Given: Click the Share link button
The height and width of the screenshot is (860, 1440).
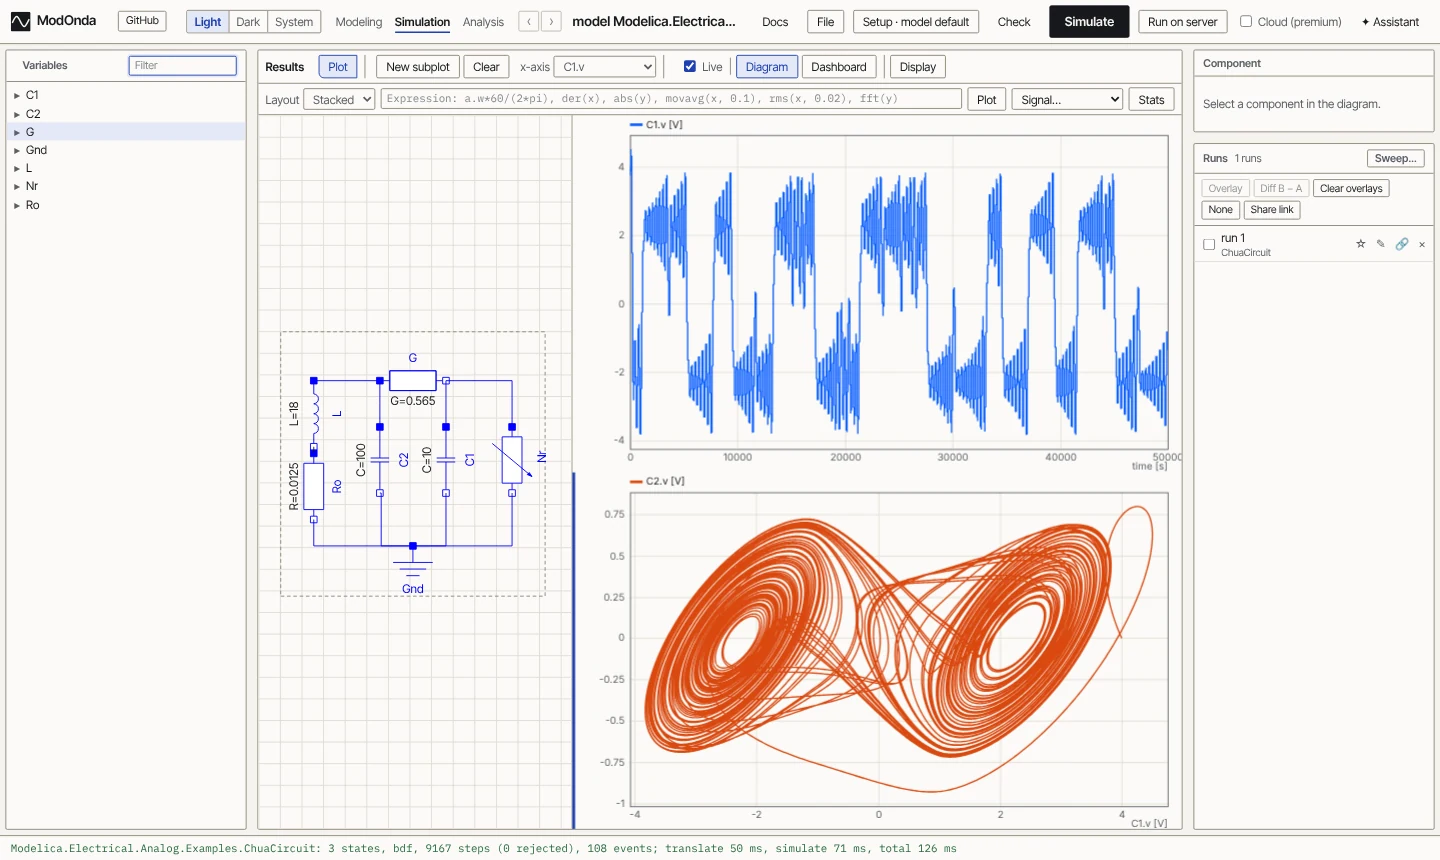Looking at the screenshot, I should tap(1272, 210).
